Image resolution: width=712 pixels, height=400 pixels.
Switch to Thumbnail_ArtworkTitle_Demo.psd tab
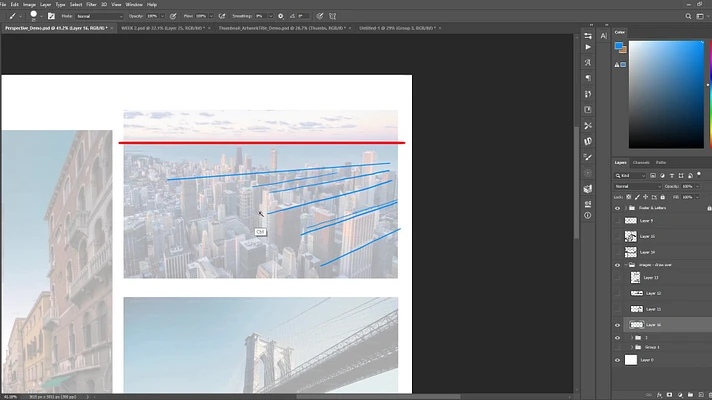[282, 28]
